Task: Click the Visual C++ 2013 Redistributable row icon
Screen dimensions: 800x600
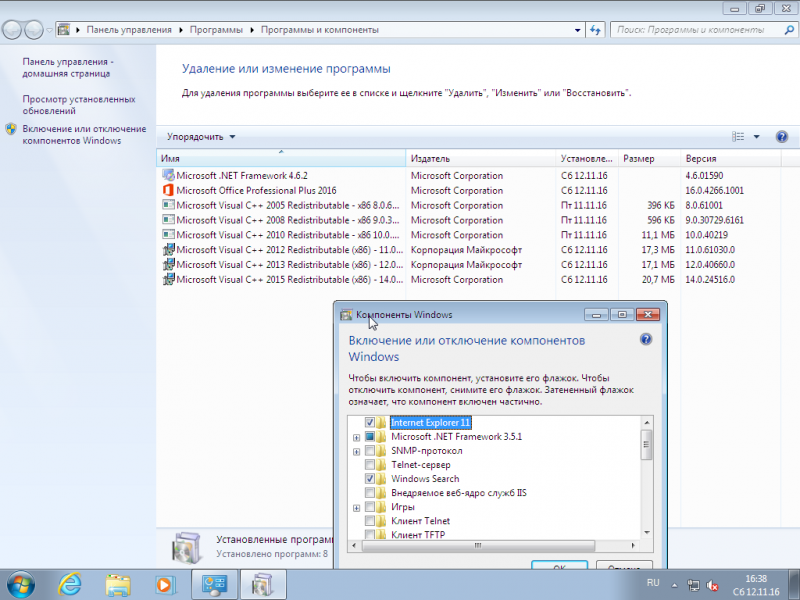Action: click(x=168, y=264)
